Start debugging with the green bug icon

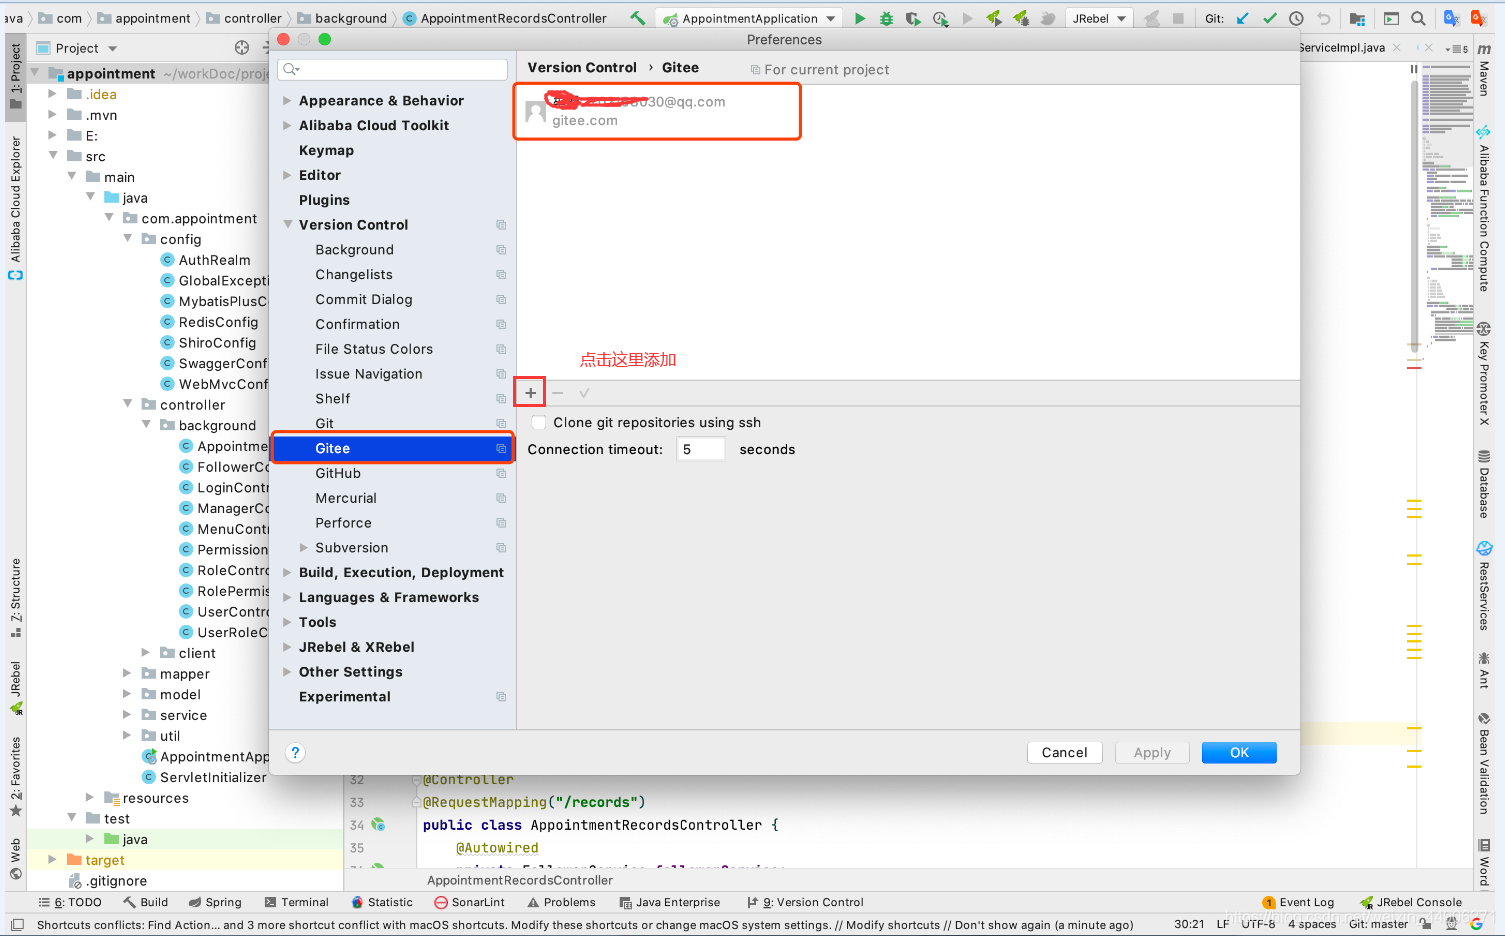pos(886,18)
